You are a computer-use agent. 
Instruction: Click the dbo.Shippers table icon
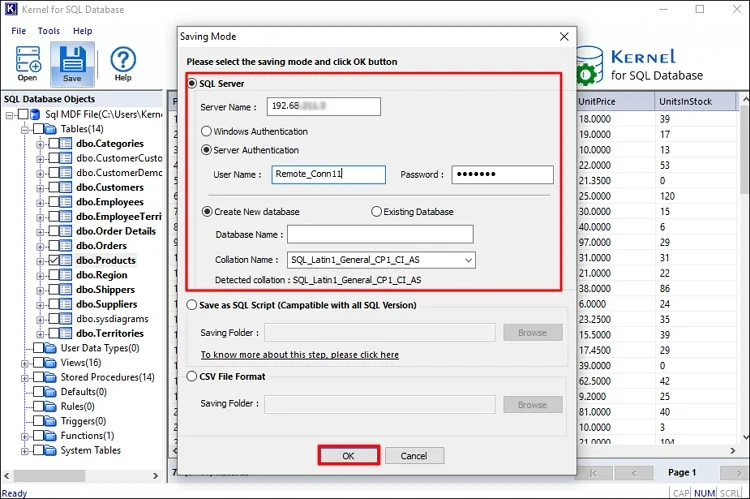[x=66, y=289]
